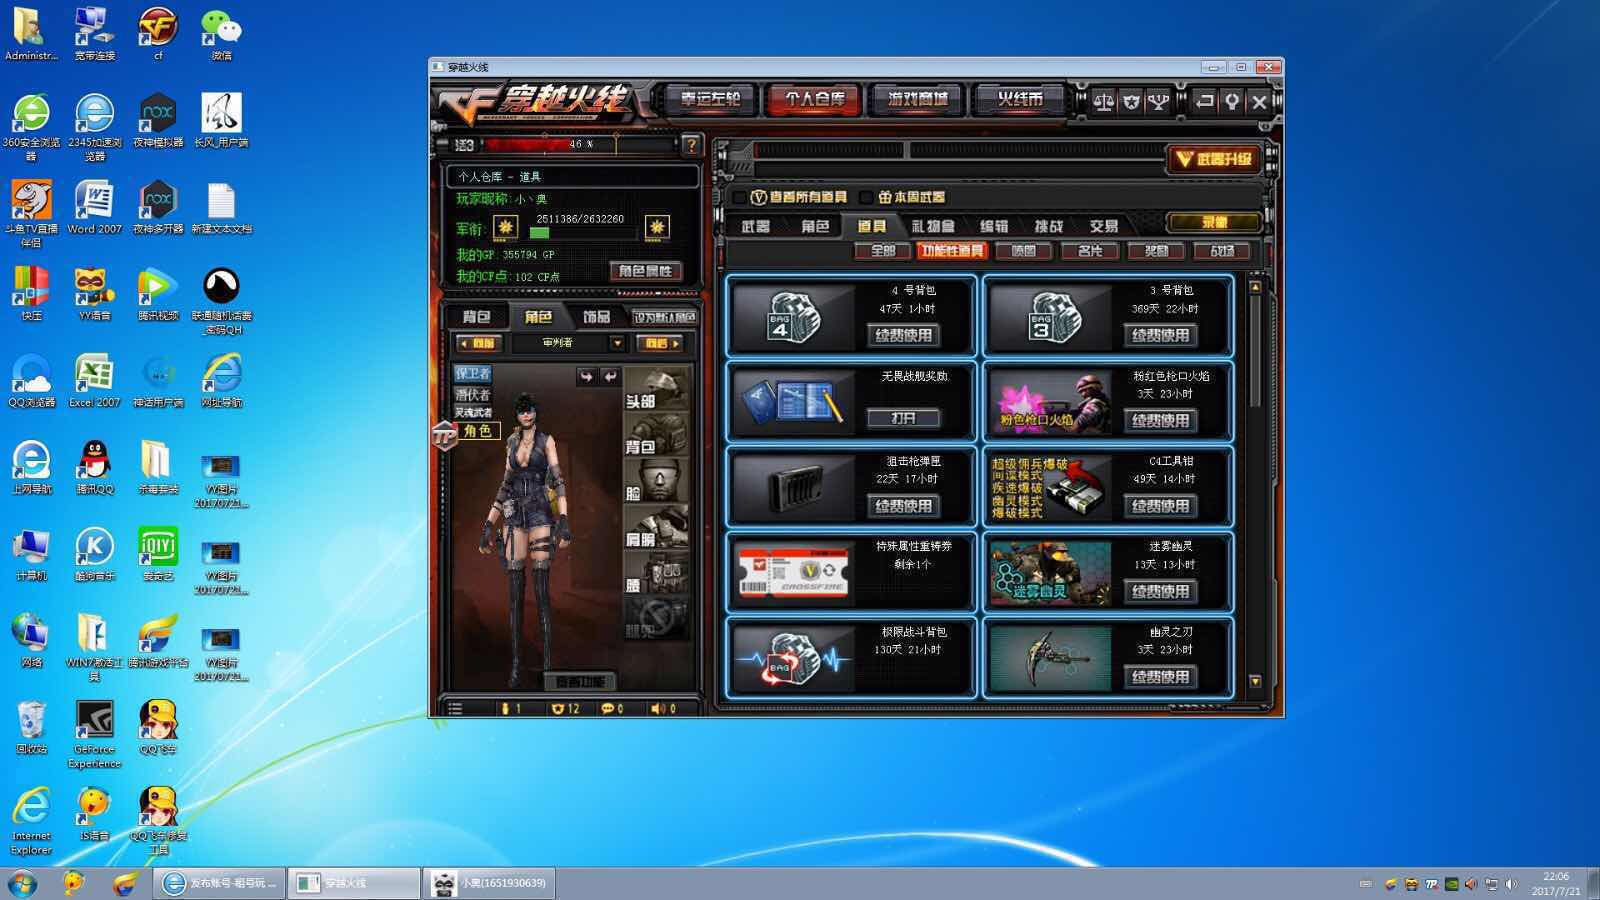Select the C4工具钳 item image
This screenshot has height=900, width=1600.
click(1050, 487)
